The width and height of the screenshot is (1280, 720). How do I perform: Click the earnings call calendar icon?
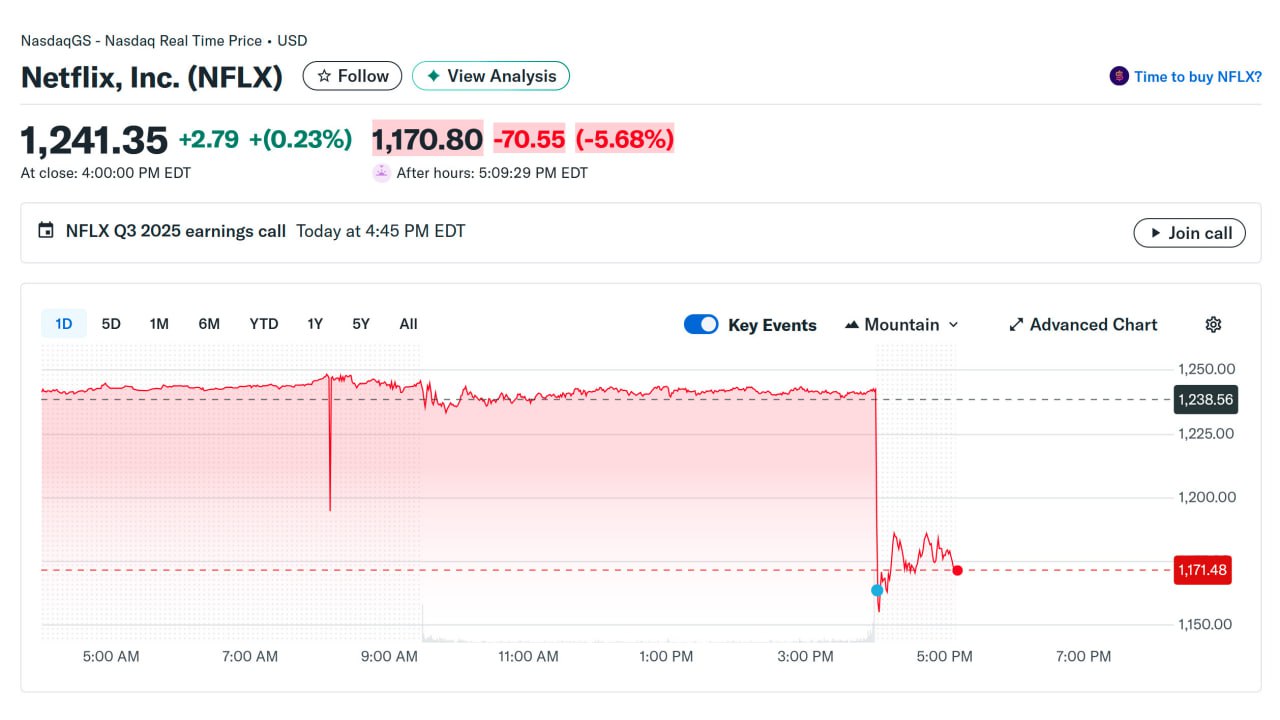click(45, 231)
